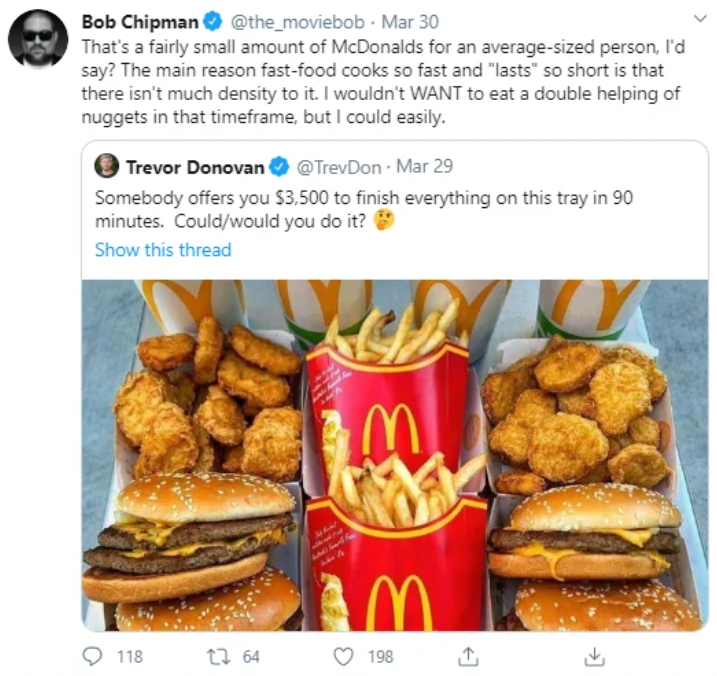
Task: Open Bob Chipman's profile avatar
Action: click(38, 39)
